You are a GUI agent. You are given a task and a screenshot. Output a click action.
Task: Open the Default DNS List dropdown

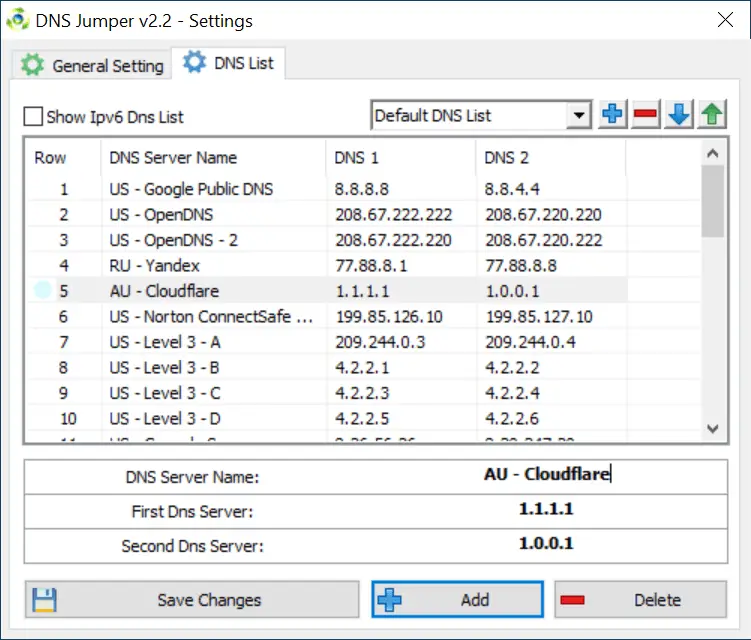[x=481, y=115]
